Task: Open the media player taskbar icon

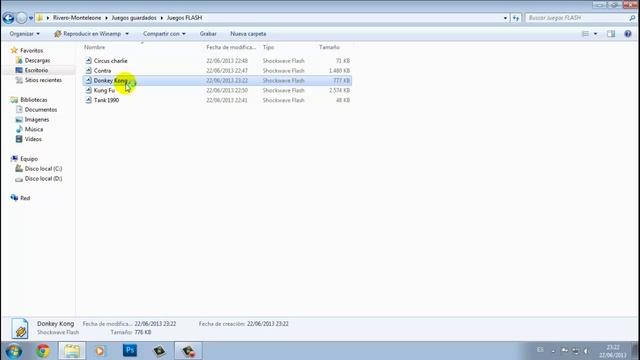Action: coord(100,351)
